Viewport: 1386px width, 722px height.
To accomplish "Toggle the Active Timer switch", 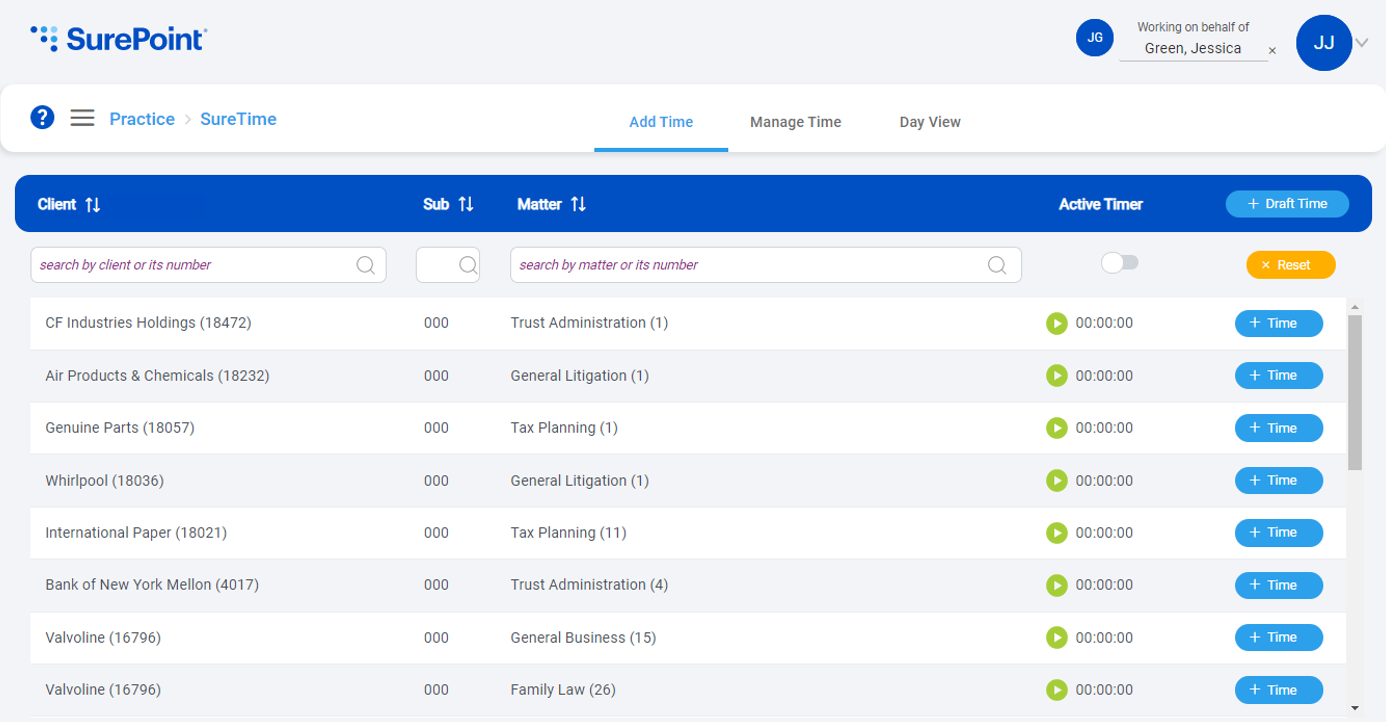I will (x=1119, y=263).
